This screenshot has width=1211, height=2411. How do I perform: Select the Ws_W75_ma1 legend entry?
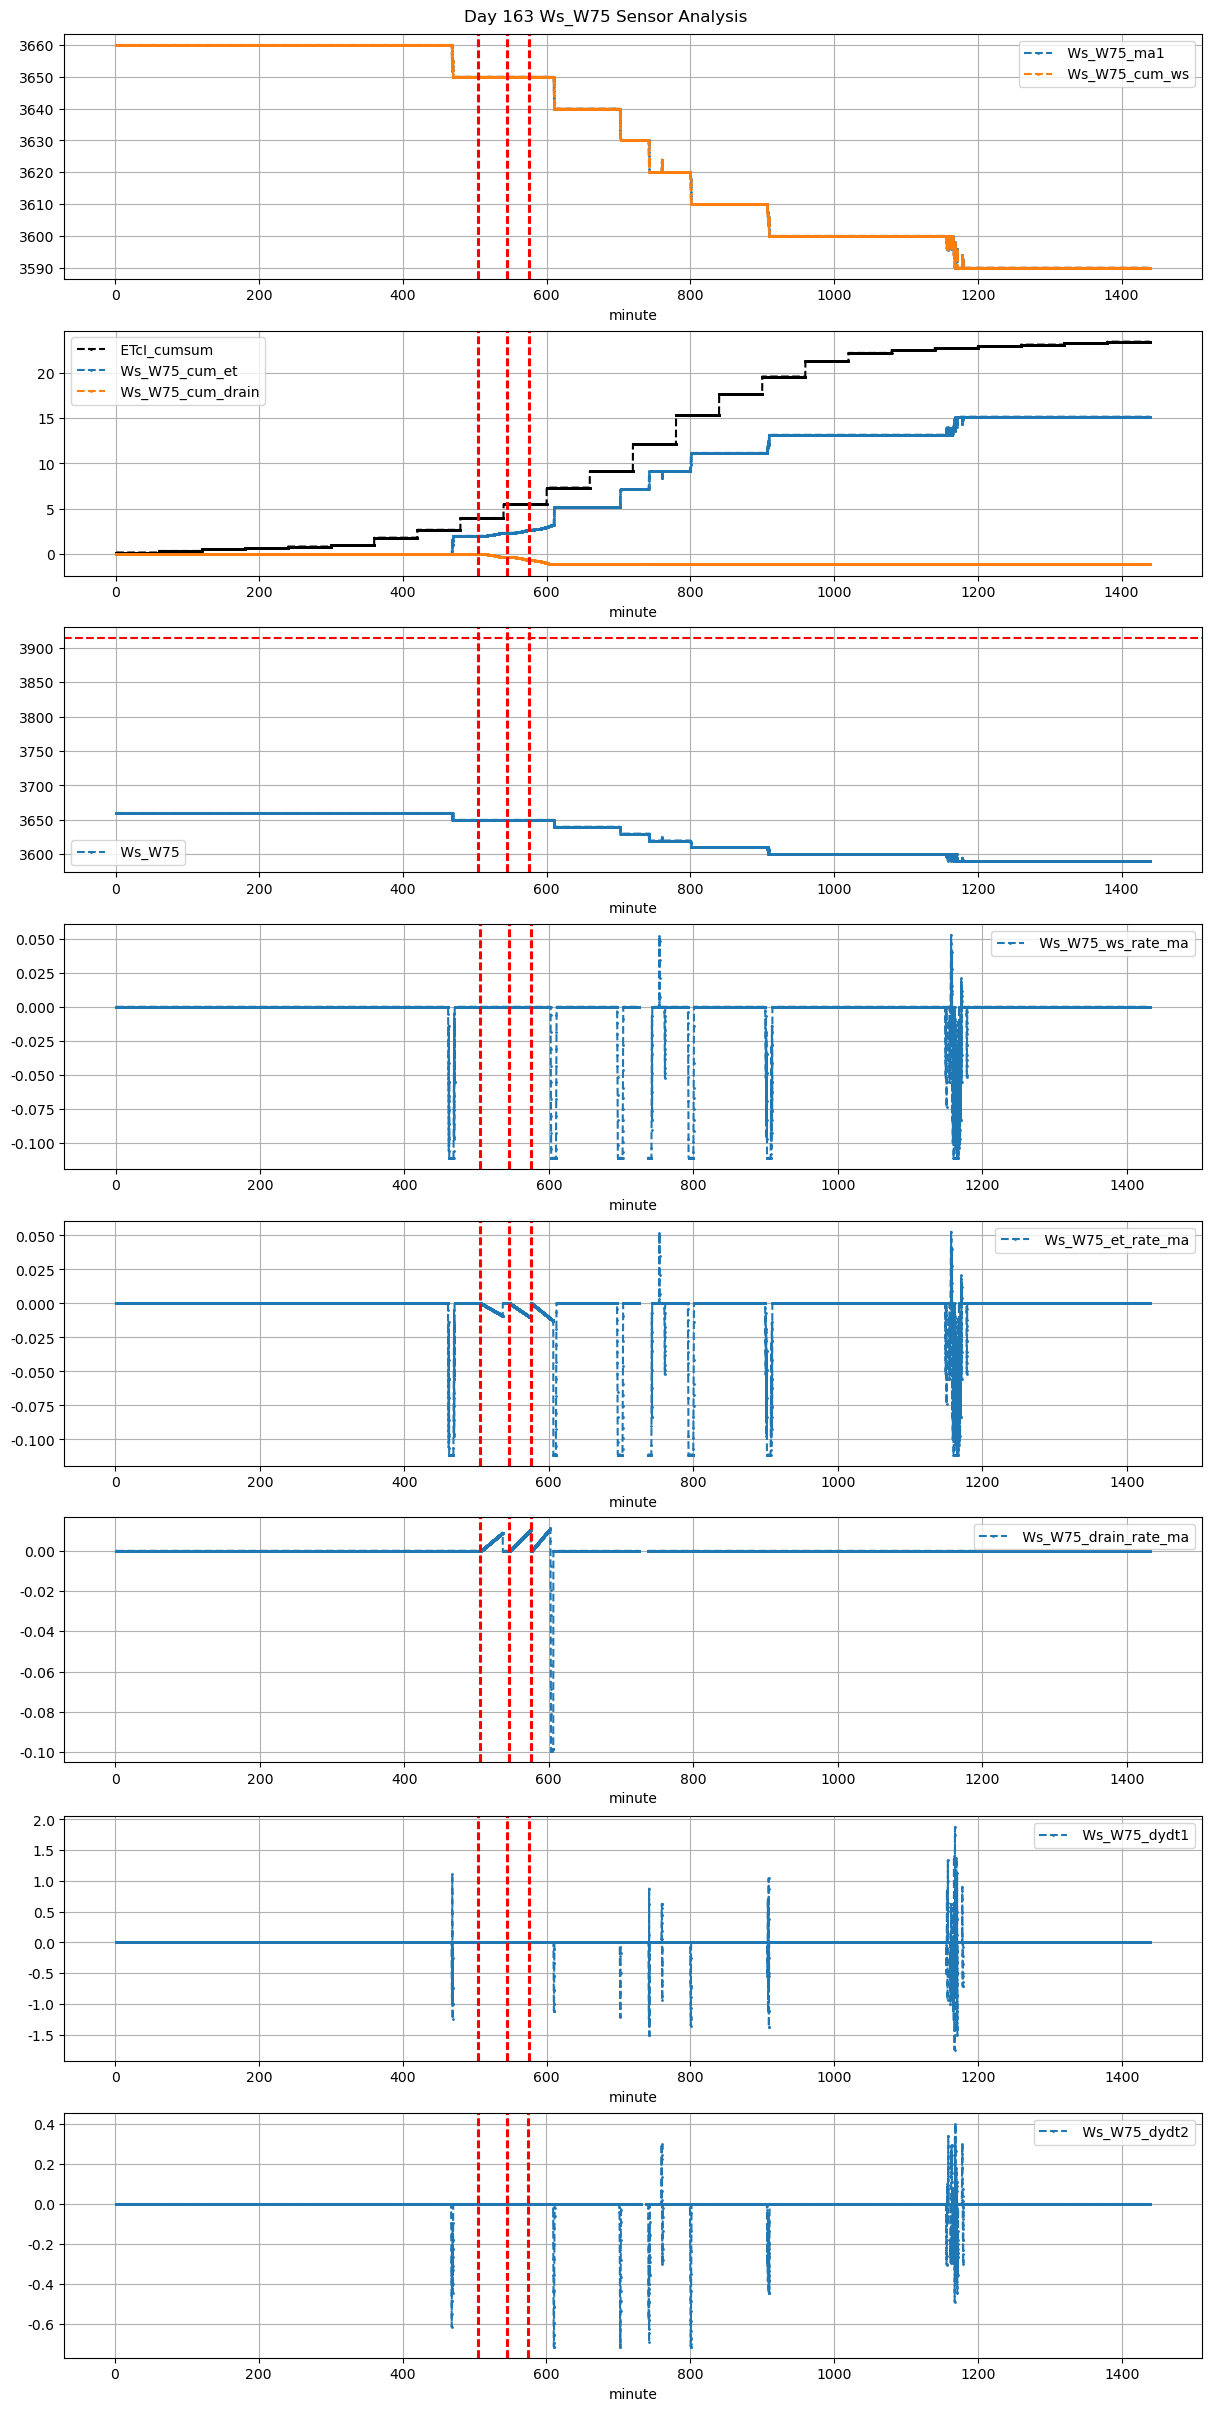pyautogui.click(x=1115, y=53)
